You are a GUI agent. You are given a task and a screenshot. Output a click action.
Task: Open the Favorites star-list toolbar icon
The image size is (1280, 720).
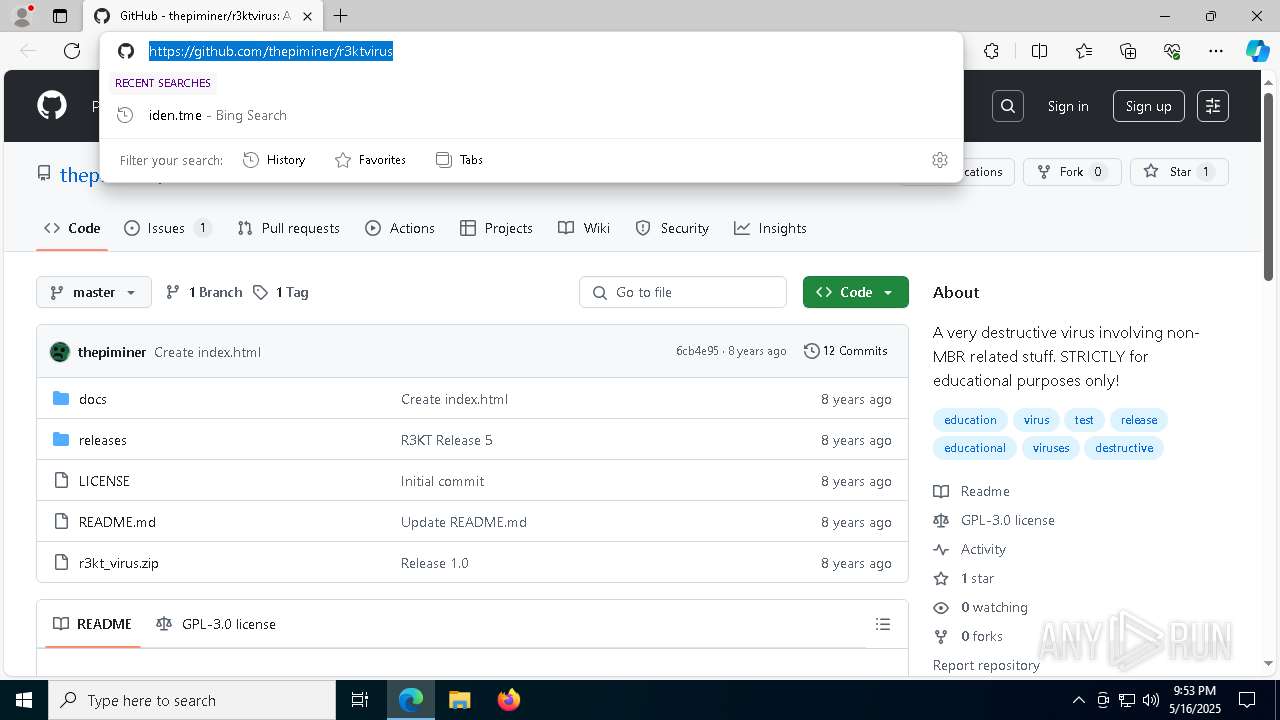1084,51
